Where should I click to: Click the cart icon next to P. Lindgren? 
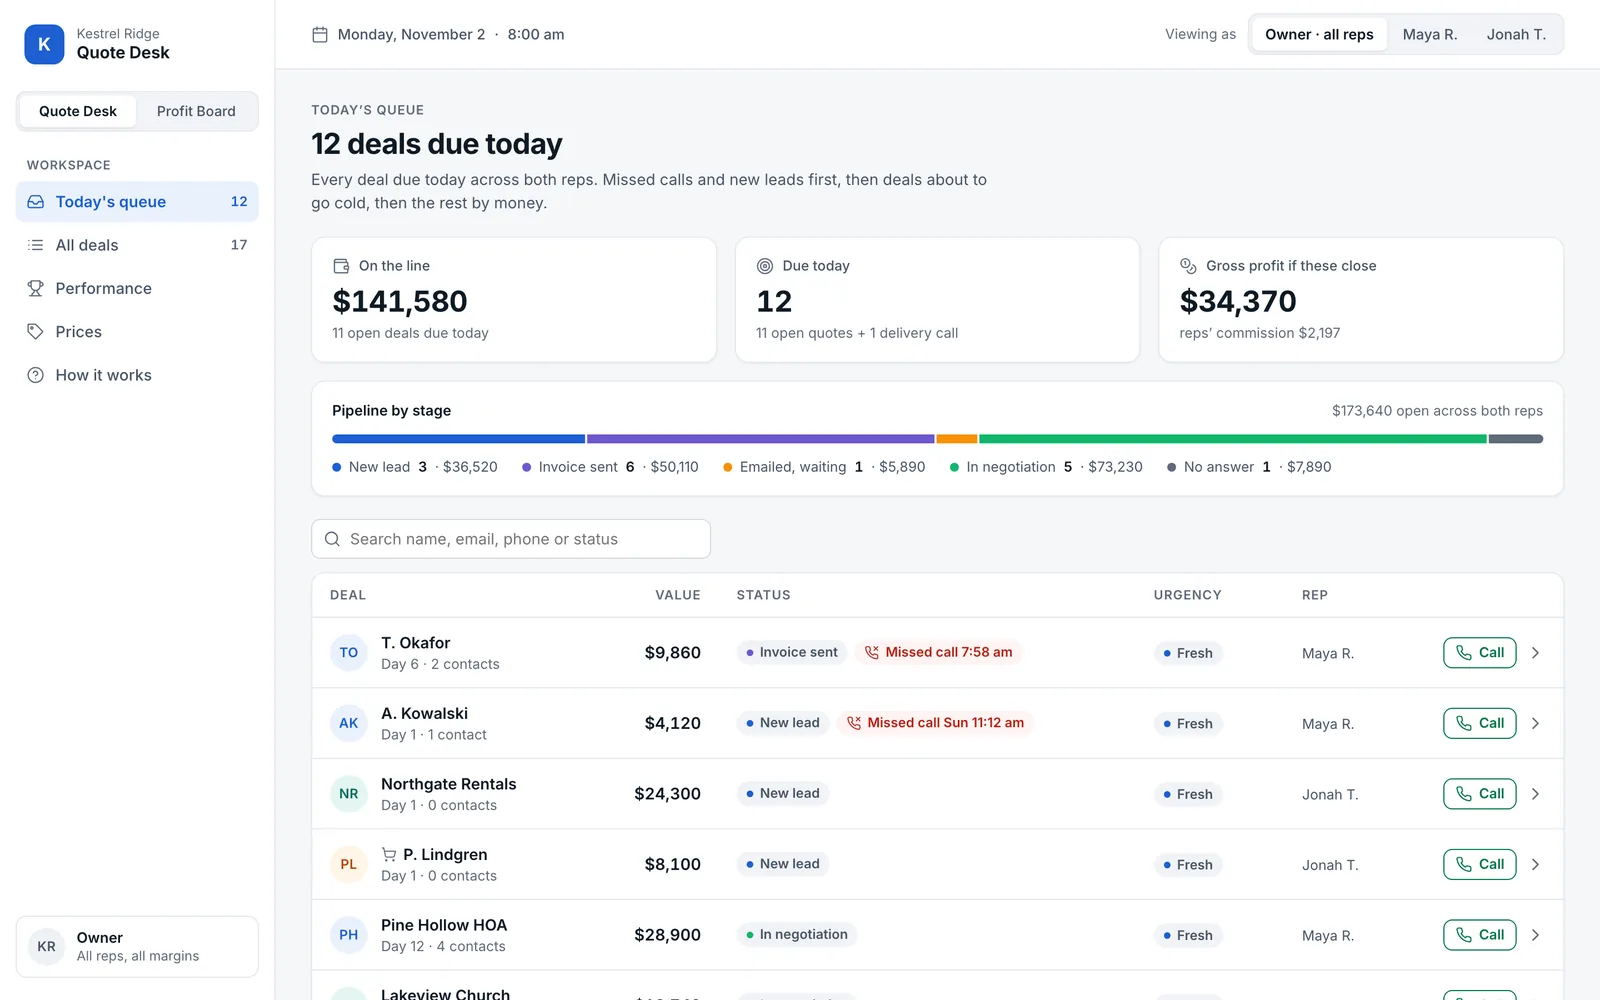pos(389,854)
